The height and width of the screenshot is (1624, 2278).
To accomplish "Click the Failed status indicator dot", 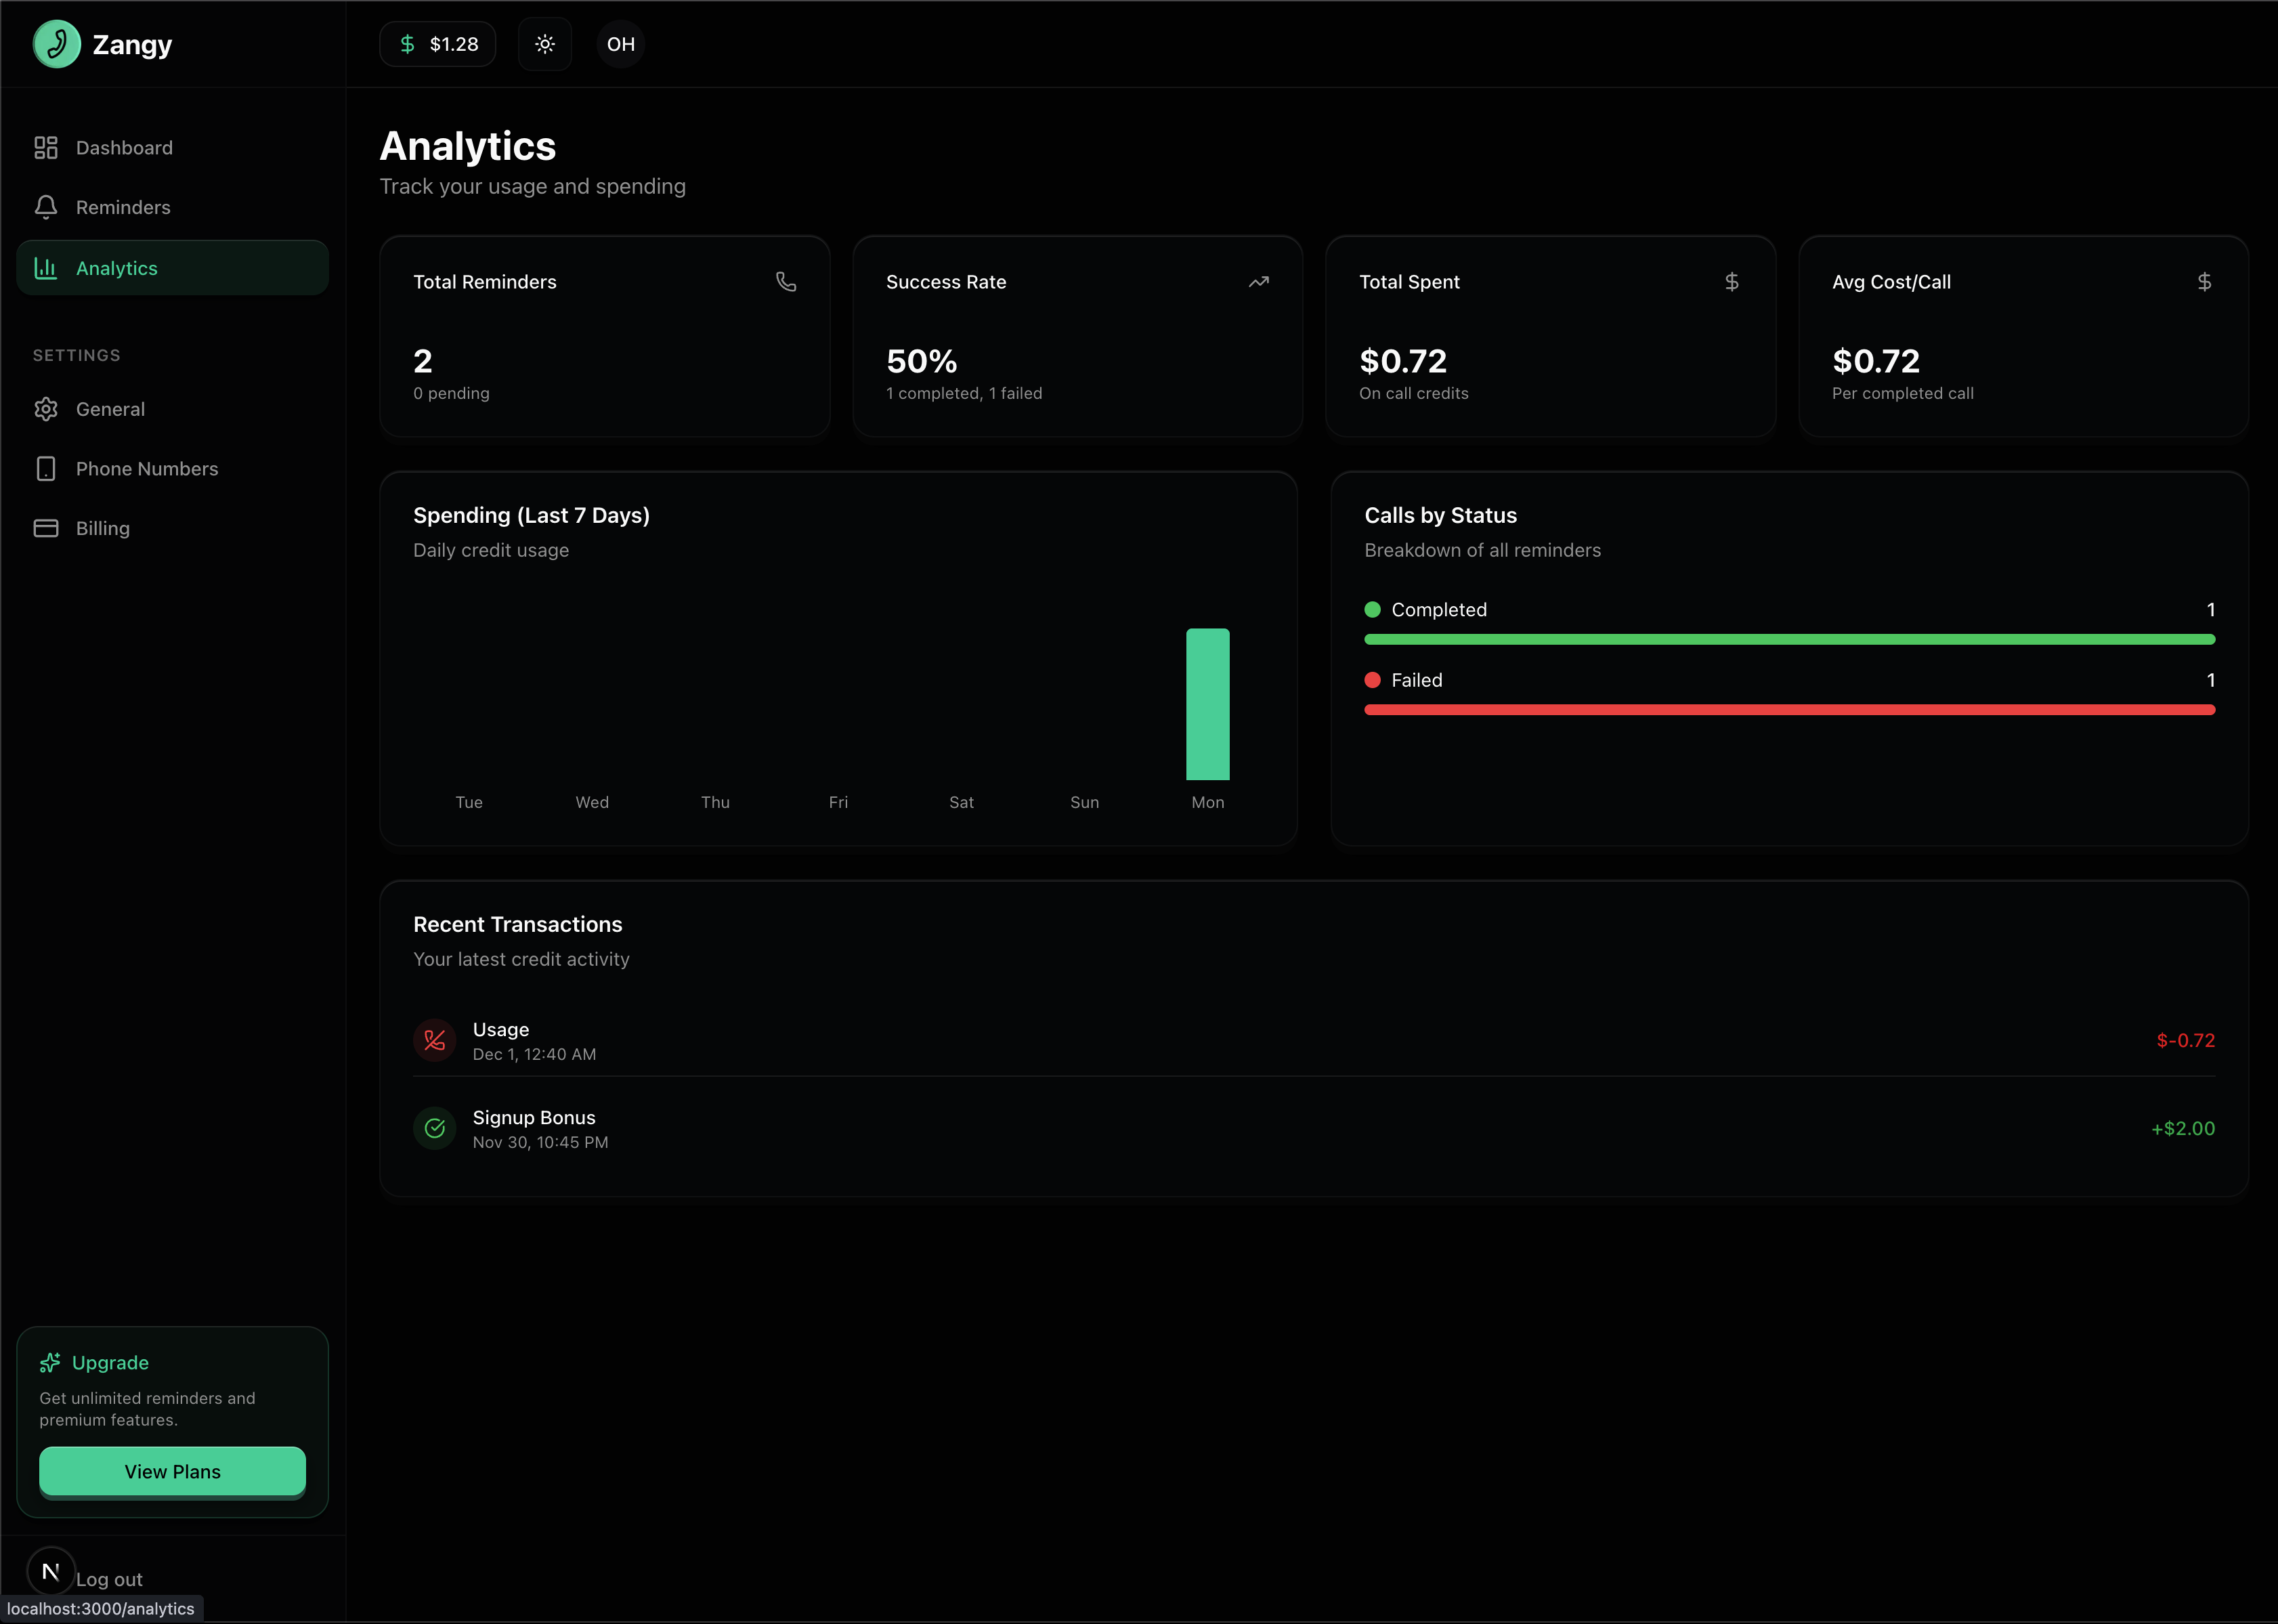I will (x=1373, y=680).
